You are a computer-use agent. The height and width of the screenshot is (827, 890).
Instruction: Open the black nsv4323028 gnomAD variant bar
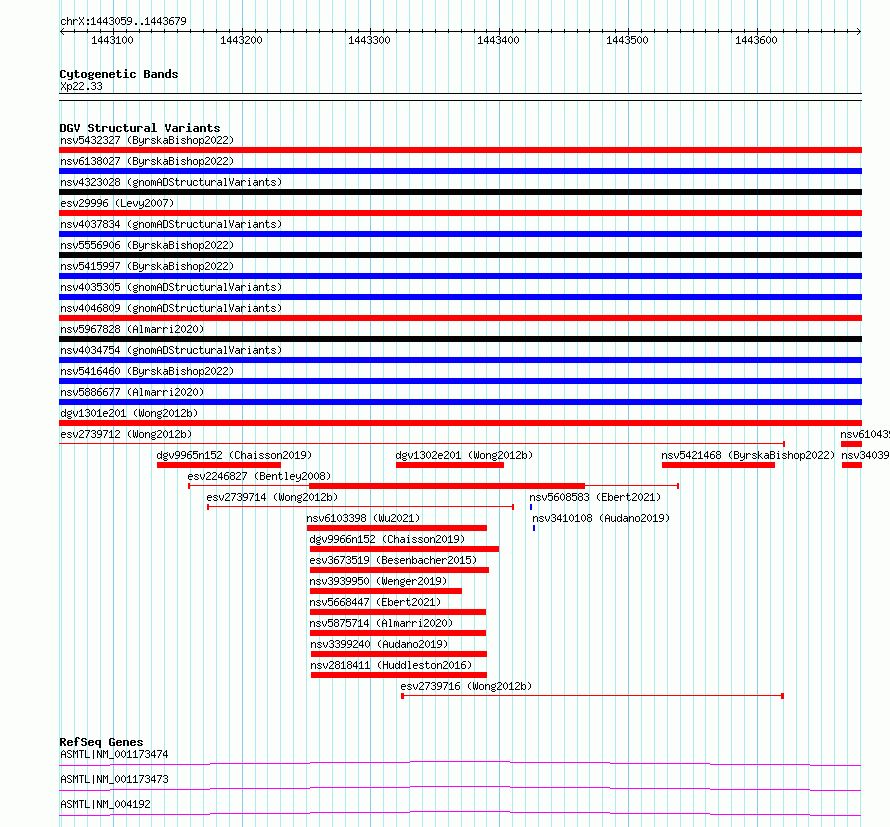click(460, 192)
